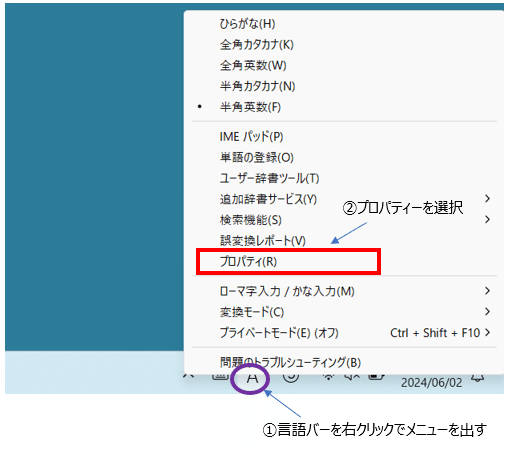Toggle プライベートモード(E) (オフ)
The image size is (514, 449).
(279, 333)
